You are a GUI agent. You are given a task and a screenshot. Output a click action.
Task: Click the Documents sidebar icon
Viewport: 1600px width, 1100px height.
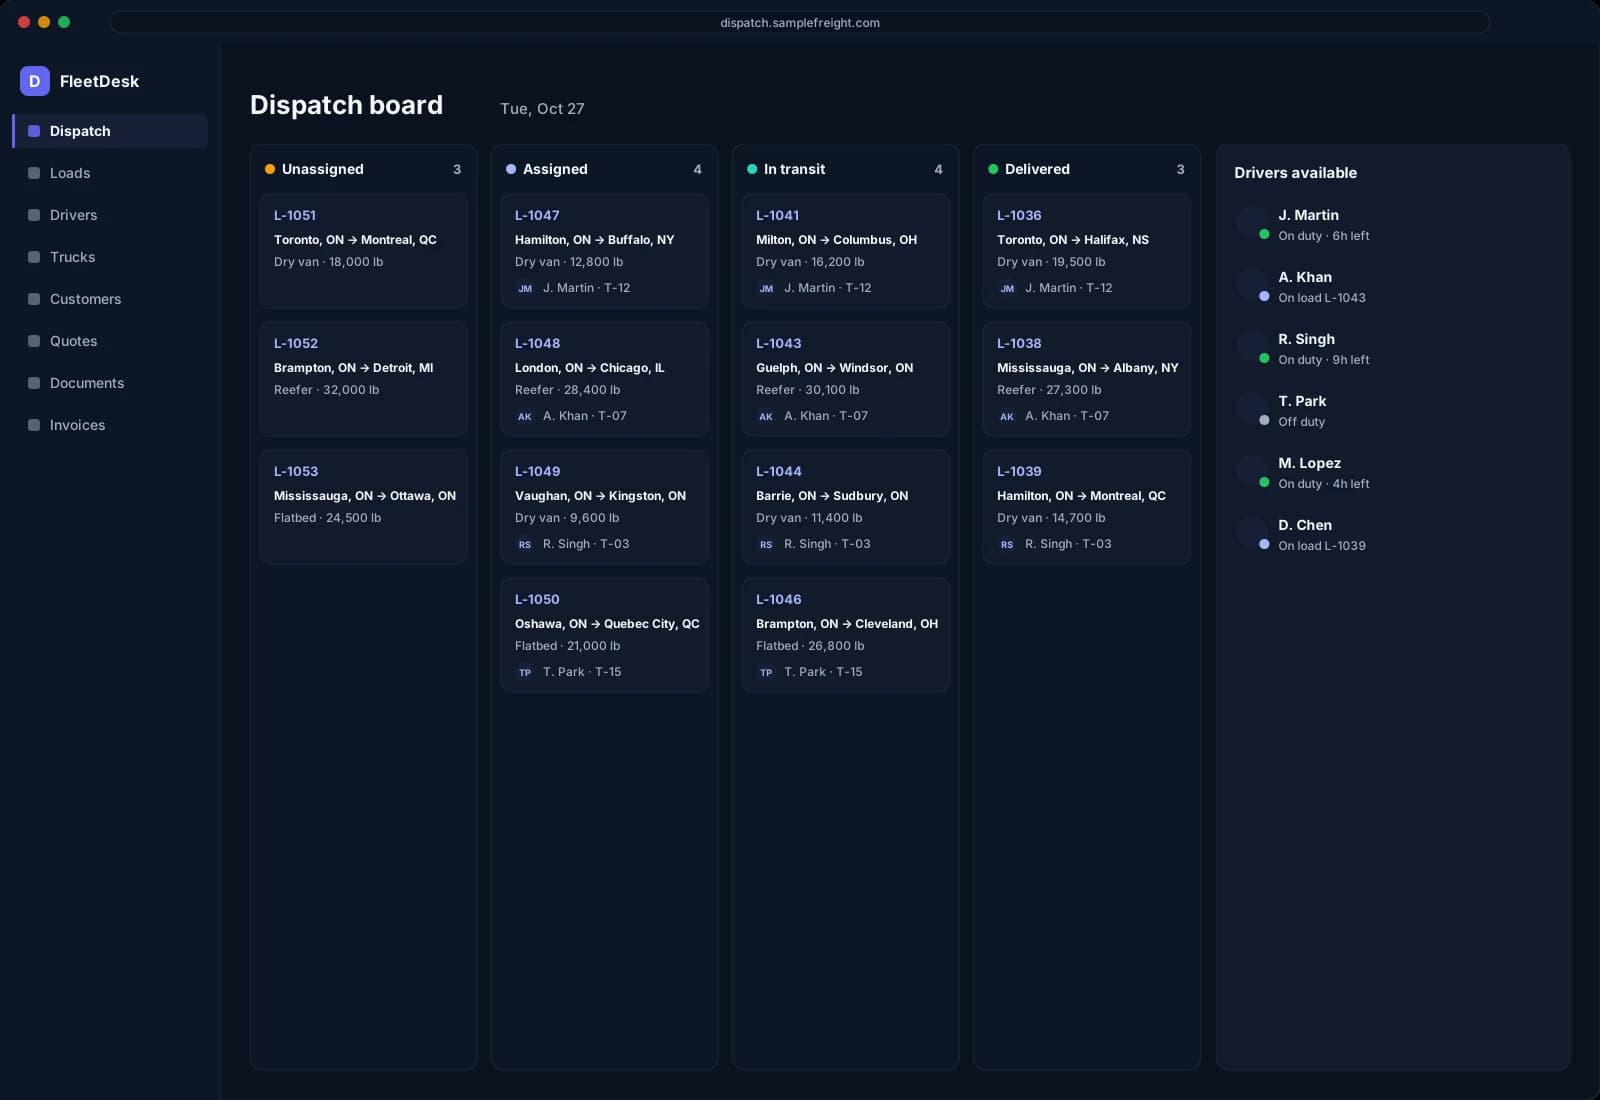point(34,383)
